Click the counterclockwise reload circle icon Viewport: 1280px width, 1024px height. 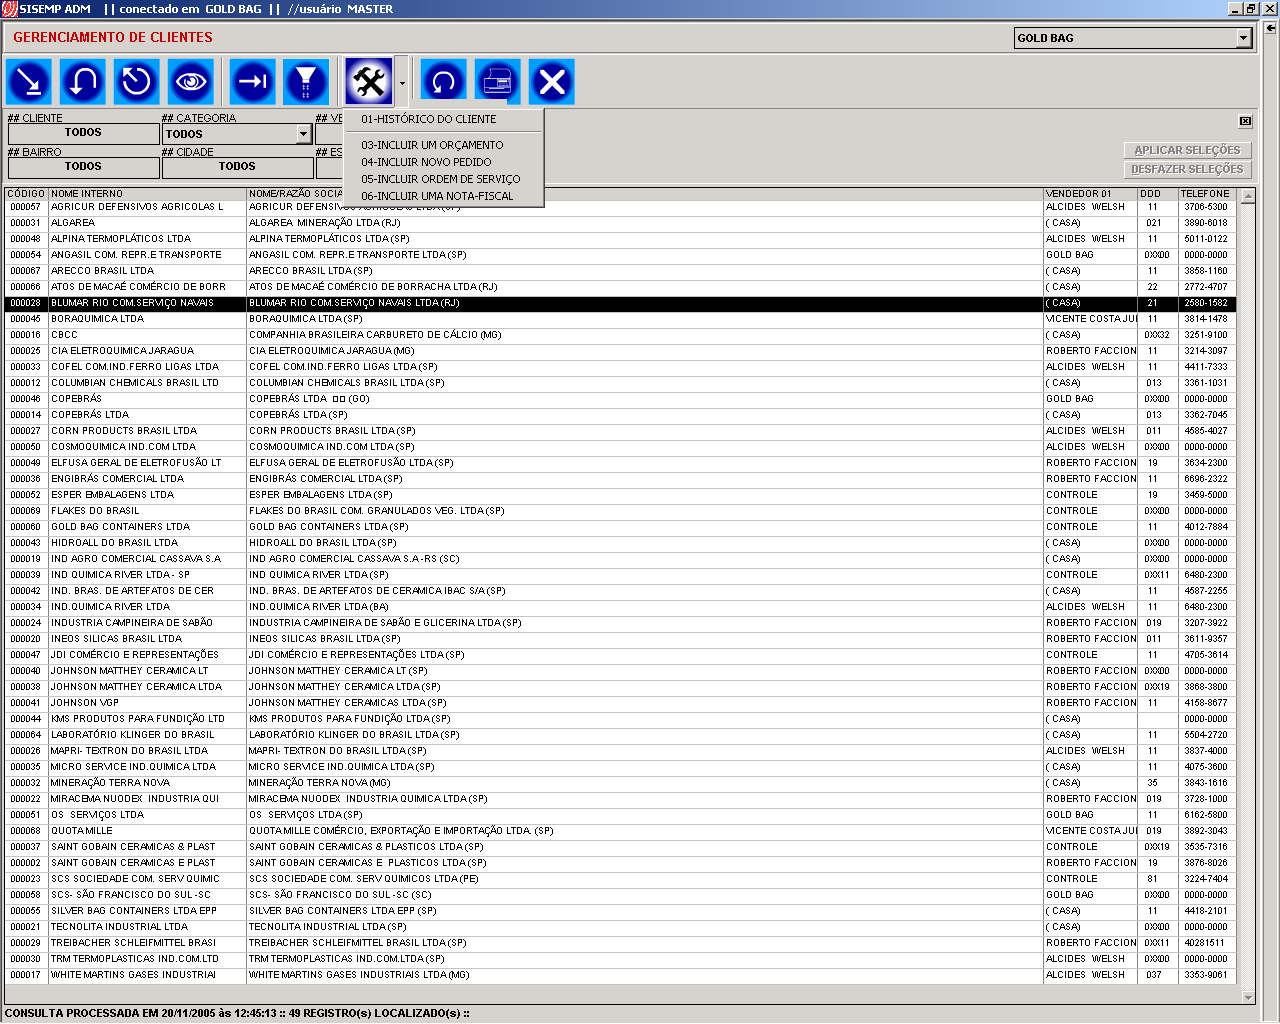coord(137,81)
